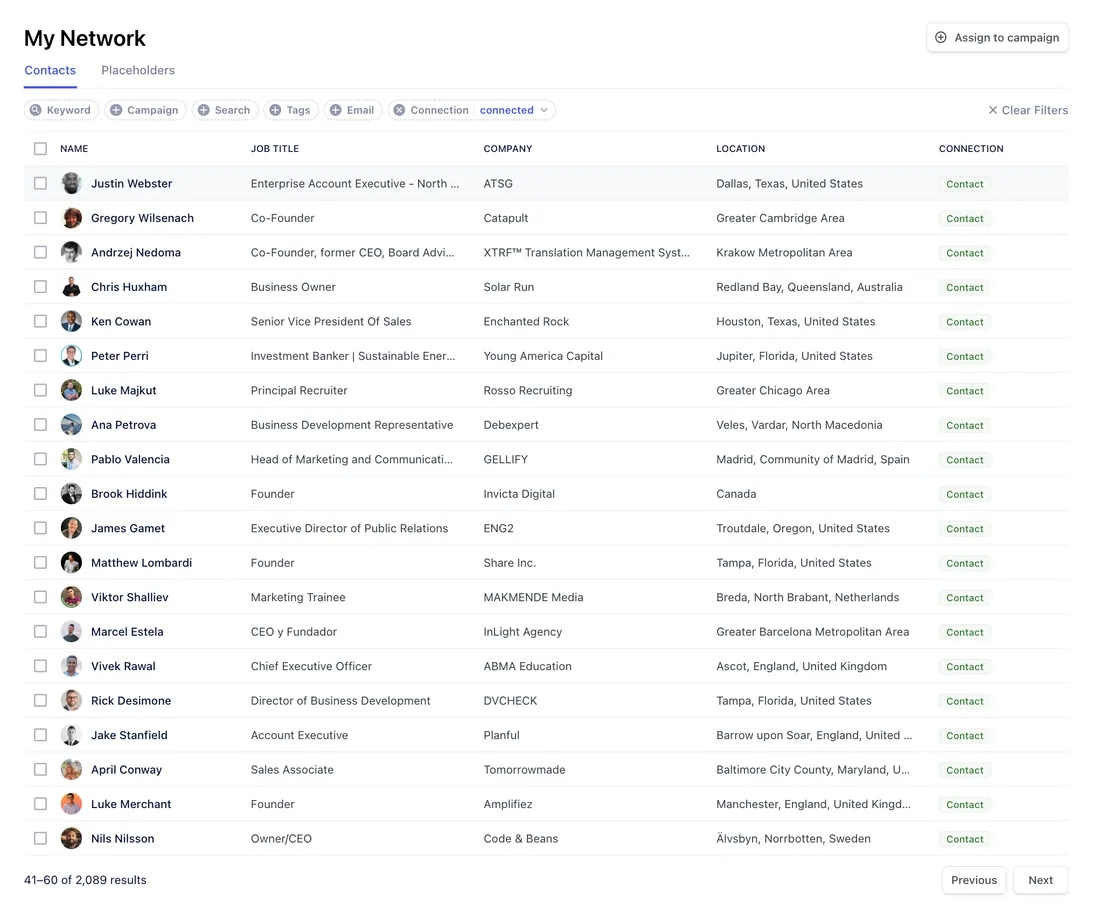Image resolution: width=1100 pixels, height=918 pixels.
Task: Click Assign to campaign button
Action: click(997, 37)
